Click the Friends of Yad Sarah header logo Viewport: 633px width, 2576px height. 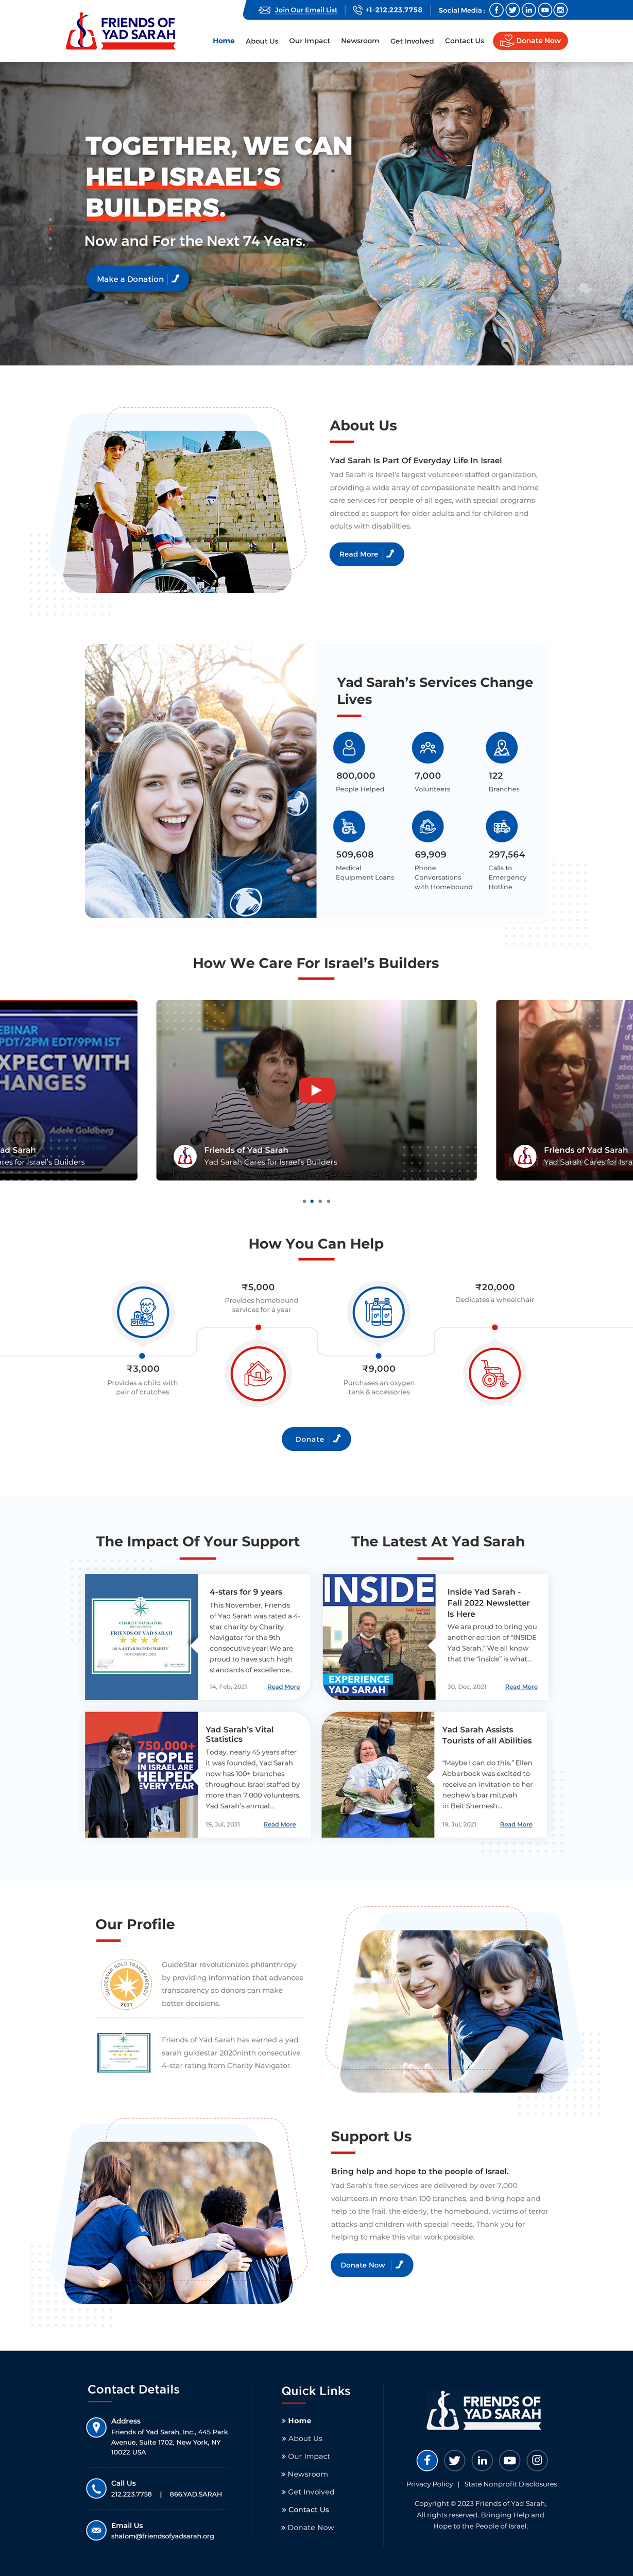coord(121,31)
